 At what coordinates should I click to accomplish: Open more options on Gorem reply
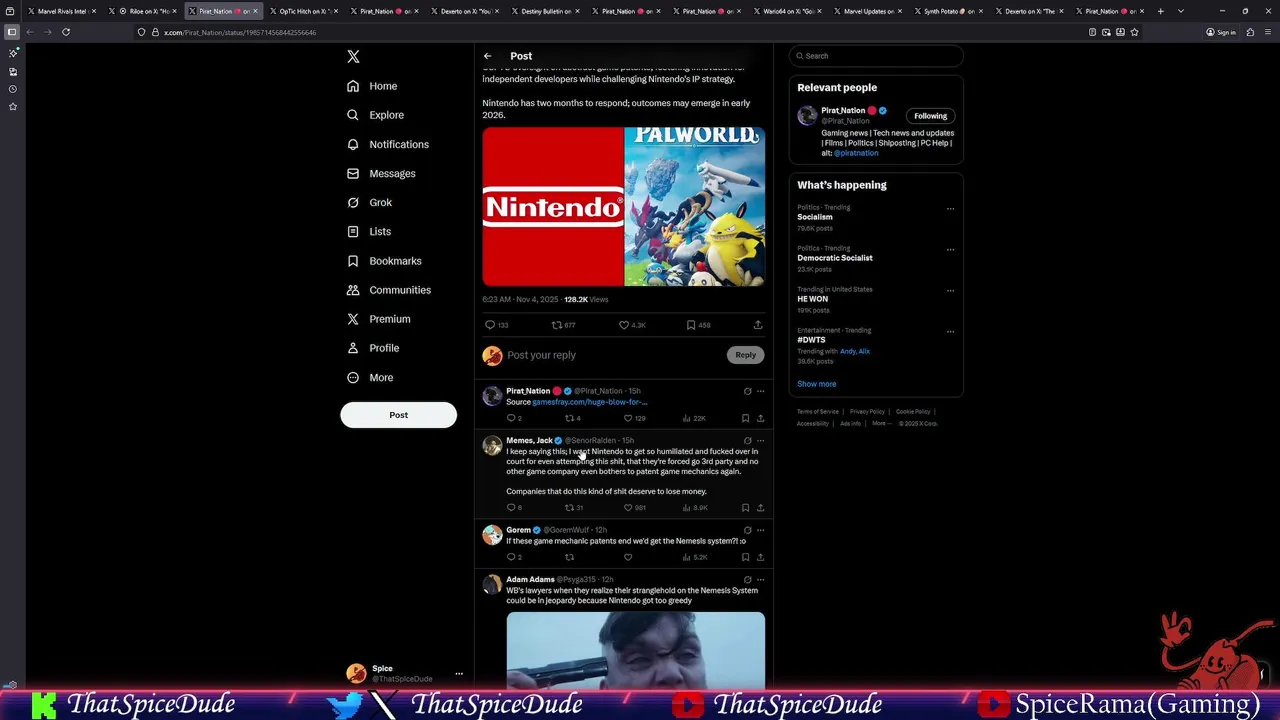(x=760, y=530)
